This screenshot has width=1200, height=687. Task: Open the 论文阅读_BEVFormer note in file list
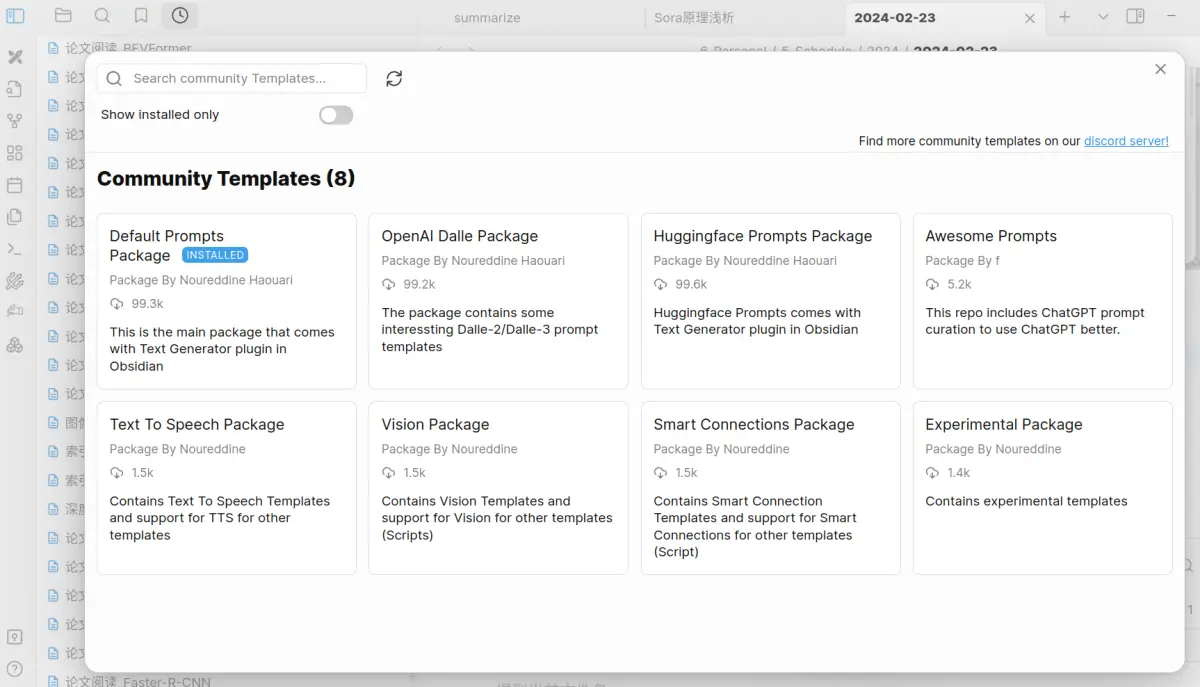(128, 48)
